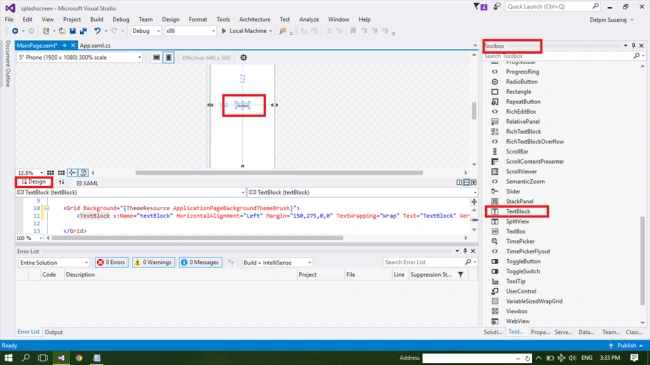
Task: Toggle the 0 Warnings filter
Action: coord(153,263)
